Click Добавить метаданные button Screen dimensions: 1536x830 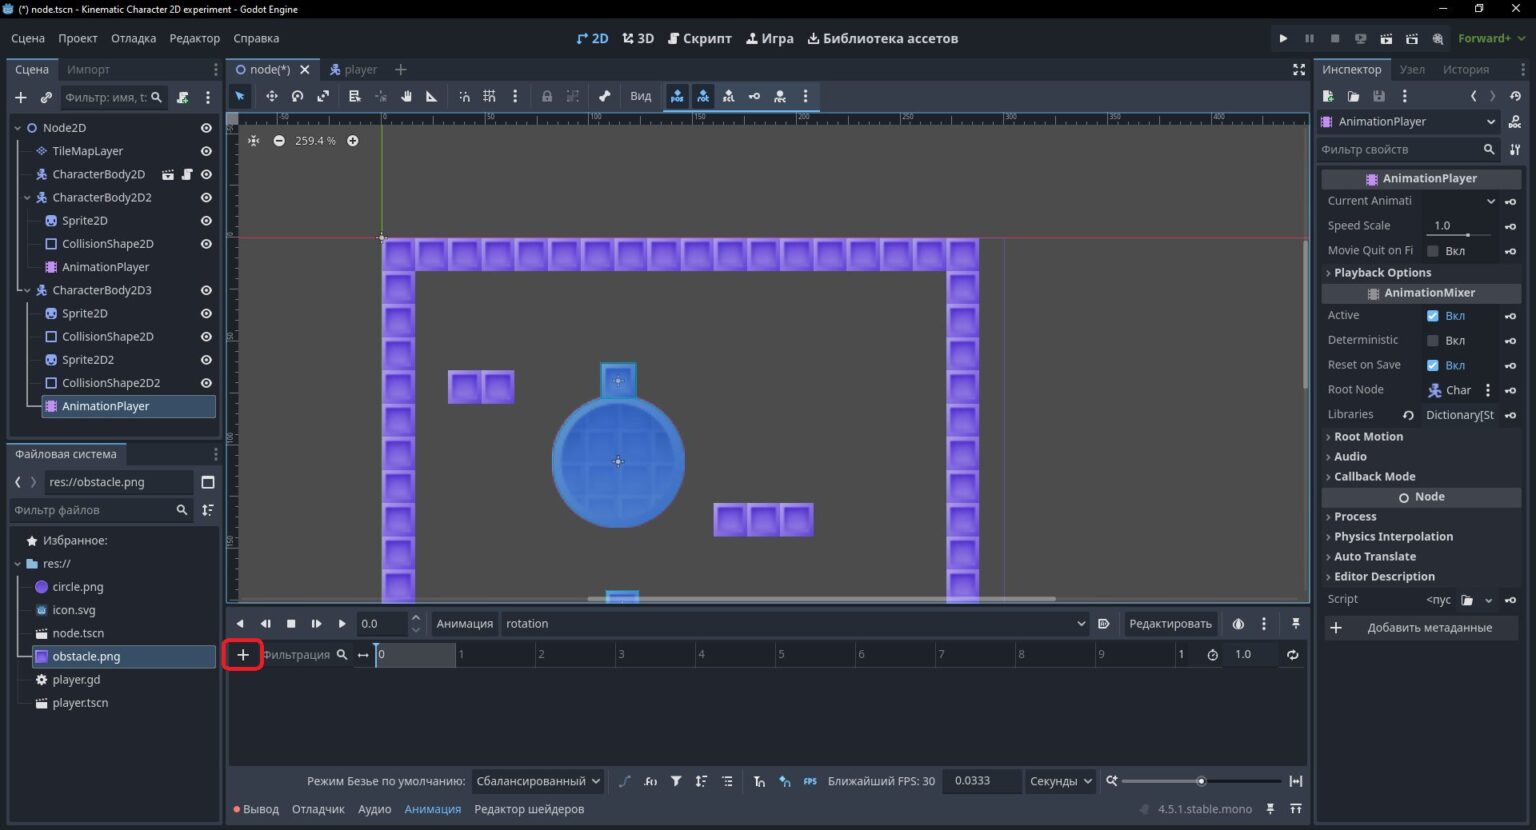pyautogui.click(x=1421, y=628)
